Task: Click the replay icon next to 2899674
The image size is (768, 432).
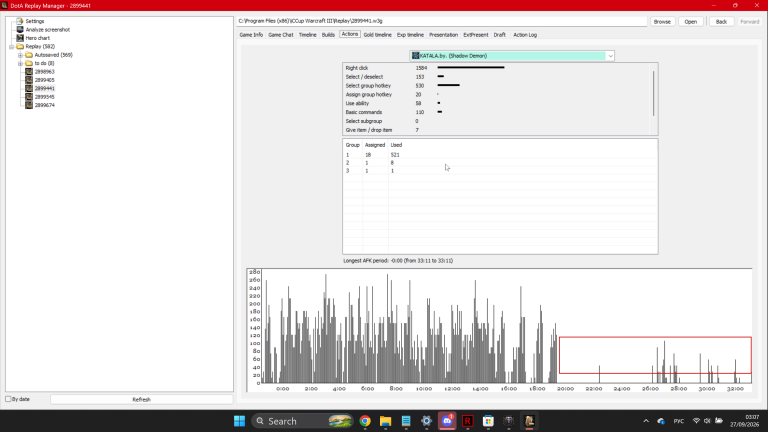Action: click(29, 105)
